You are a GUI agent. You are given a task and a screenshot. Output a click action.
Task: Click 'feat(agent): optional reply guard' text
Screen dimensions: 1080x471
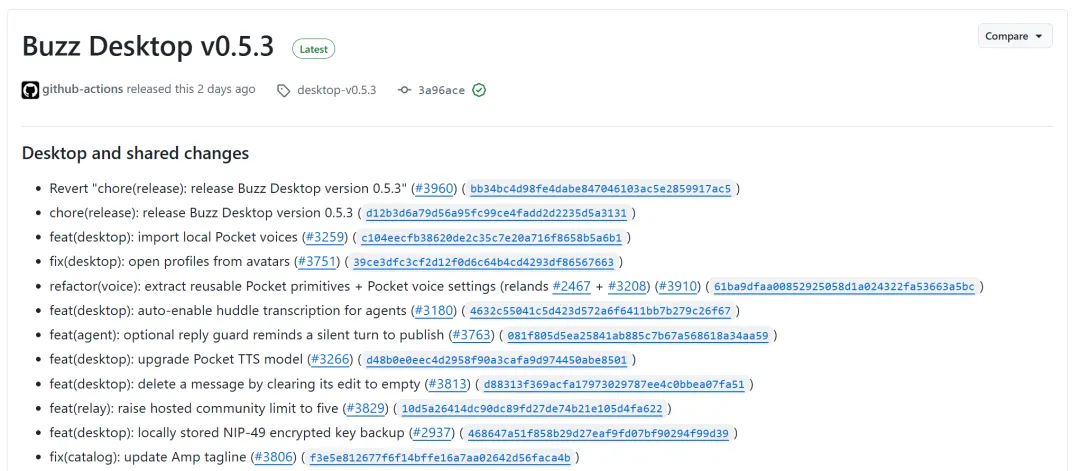pyautogui.click(x=247, y=335)
